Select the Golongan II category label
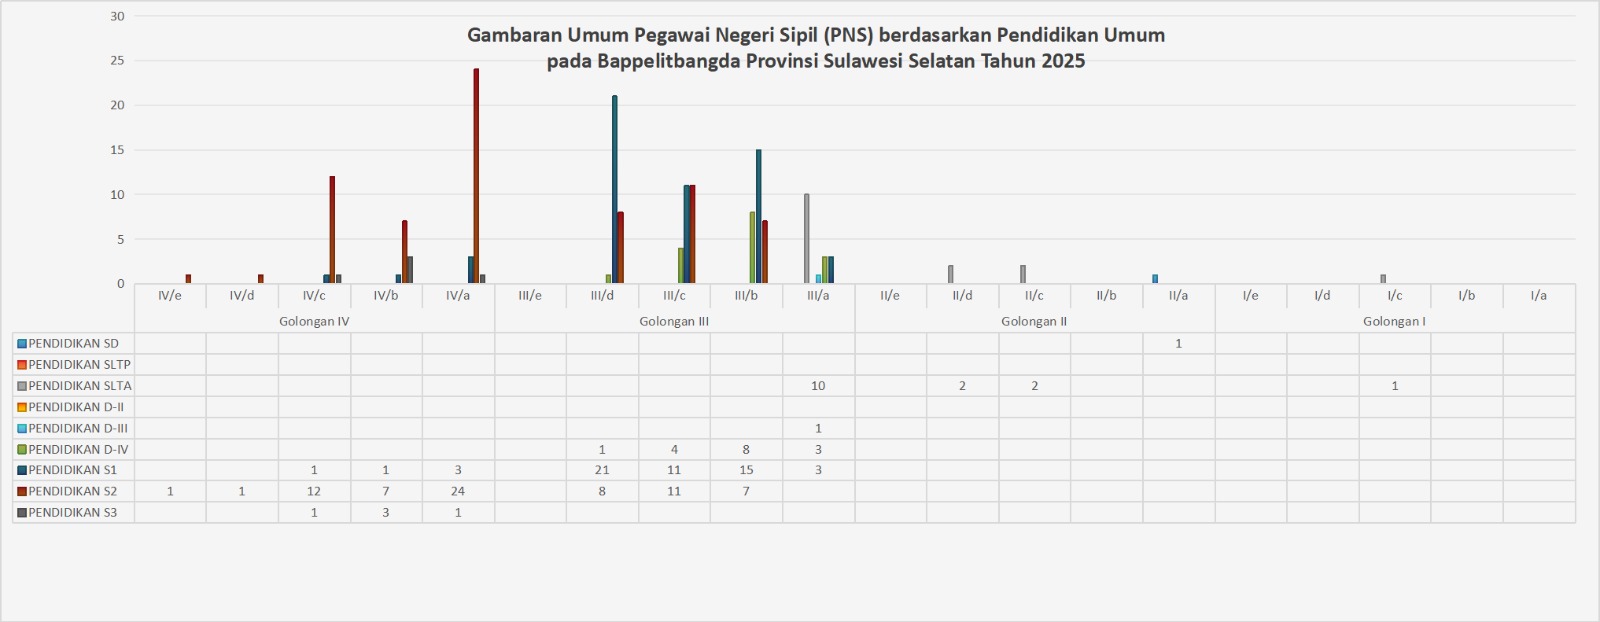Image resolution: width=1600 pixels, height=622 pixels. (1034, 322)
